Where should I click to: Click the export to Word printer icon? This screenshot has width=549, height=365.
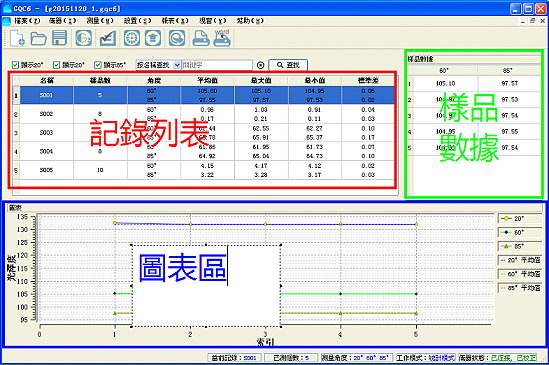[x=222, y=38]
